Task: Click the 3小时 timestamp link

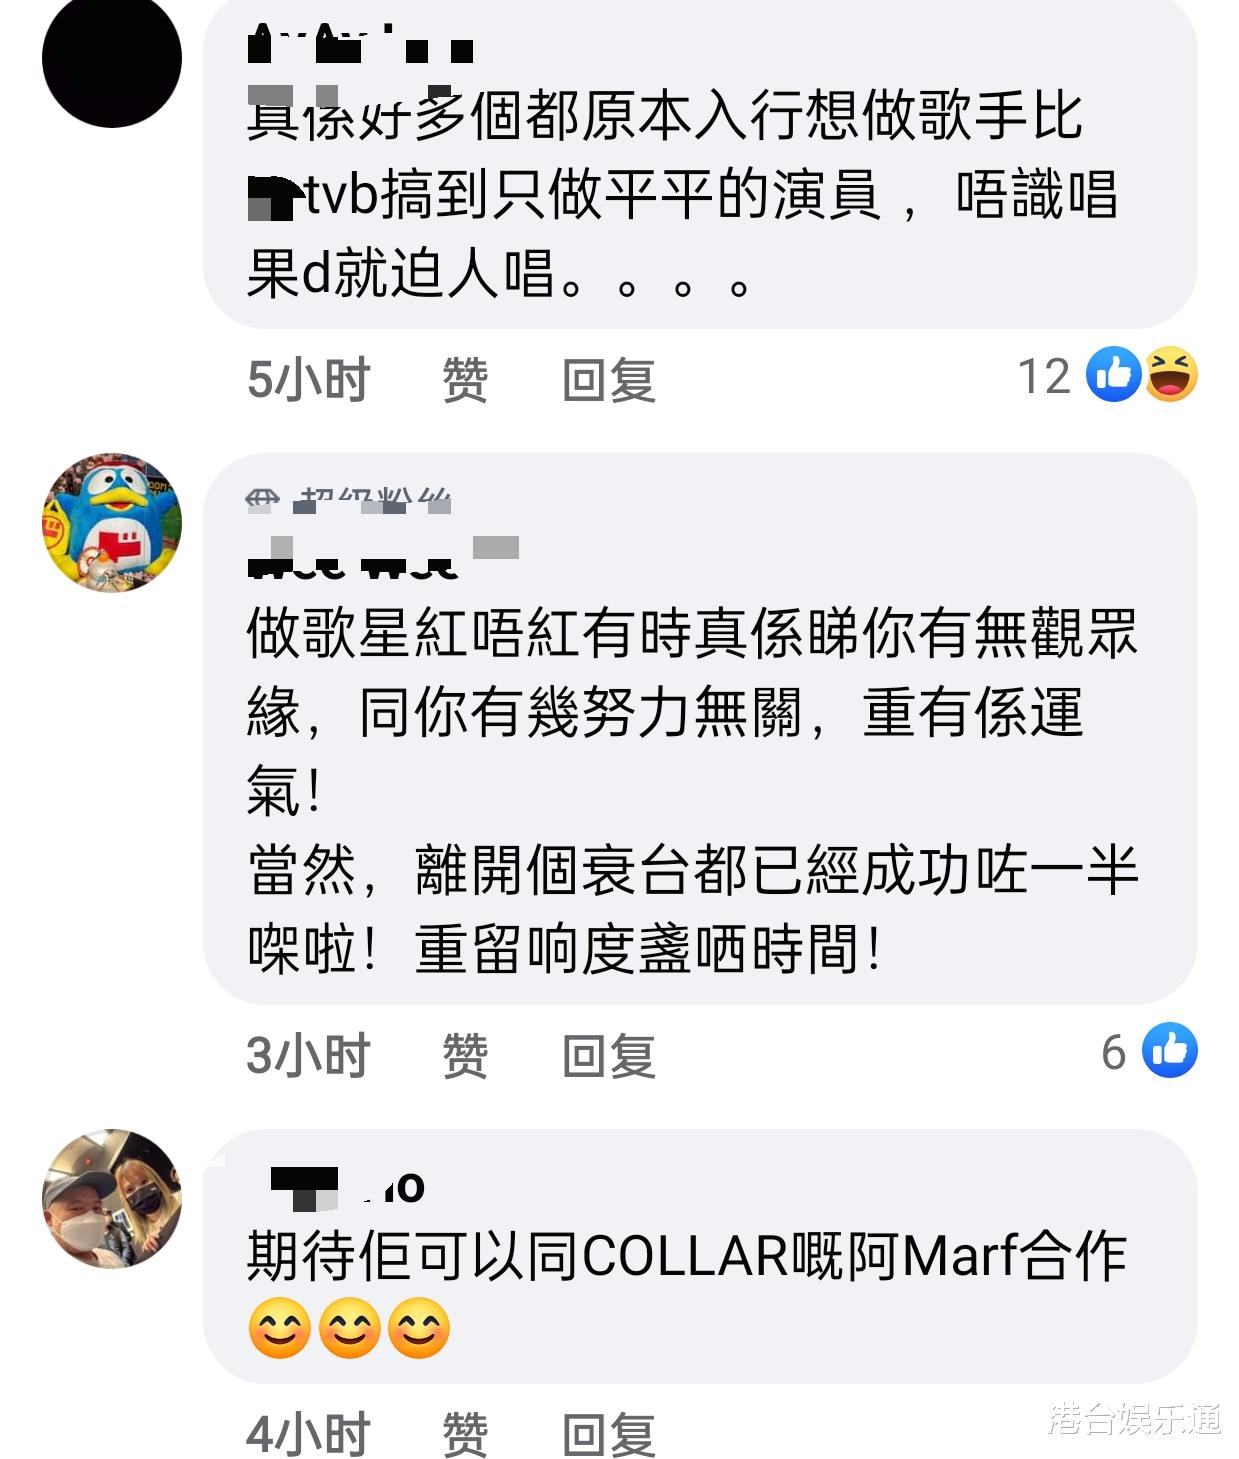Action: click(309, 1056)
